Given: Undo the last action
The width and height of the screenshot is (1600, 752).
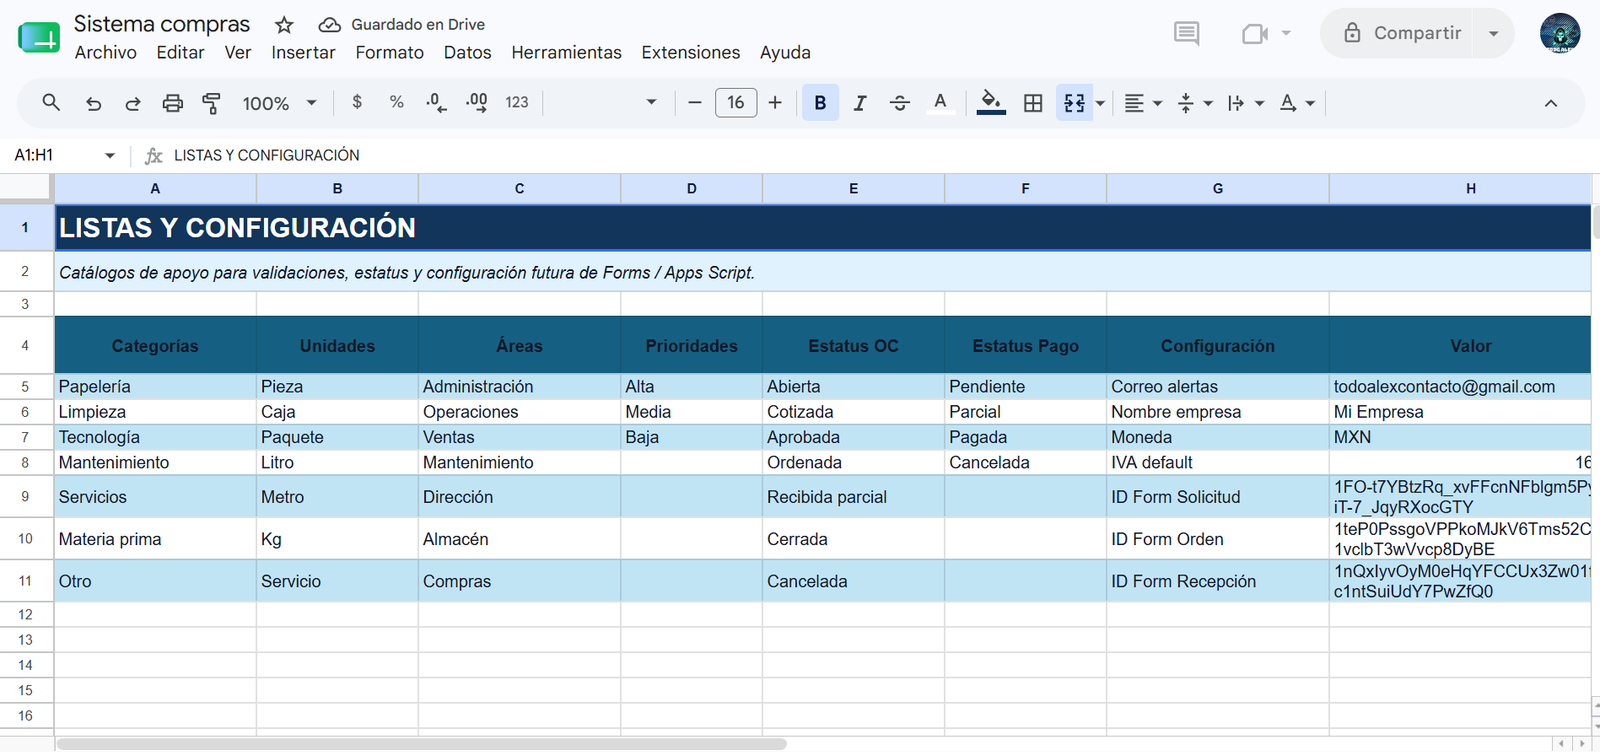Looking at the screenshot, I should click(93, 103).
